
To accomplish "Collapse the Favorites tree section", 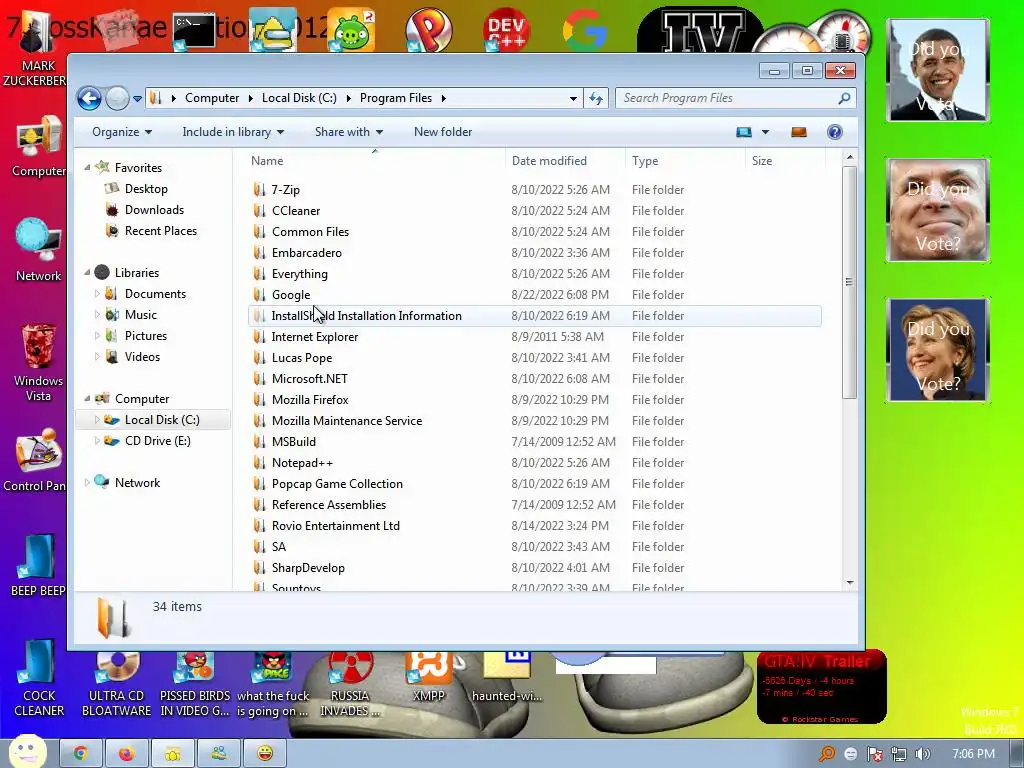I will tap(88, 168).
